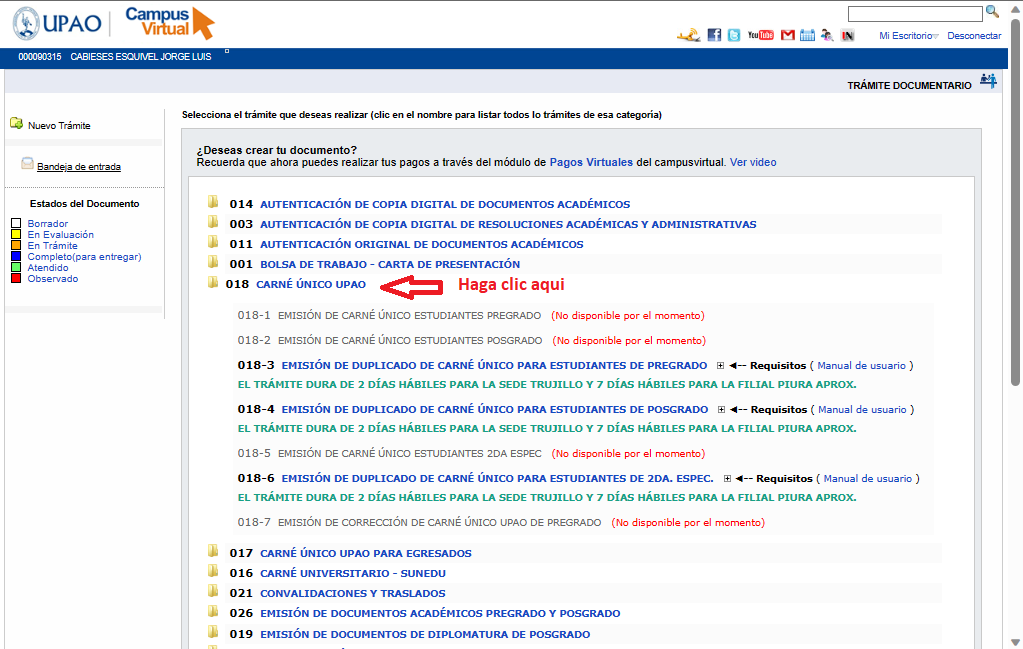Filter by Atendido status label
Image resolution: width=1023 pixels, height=649 pixels.
(x=48, y=268)
